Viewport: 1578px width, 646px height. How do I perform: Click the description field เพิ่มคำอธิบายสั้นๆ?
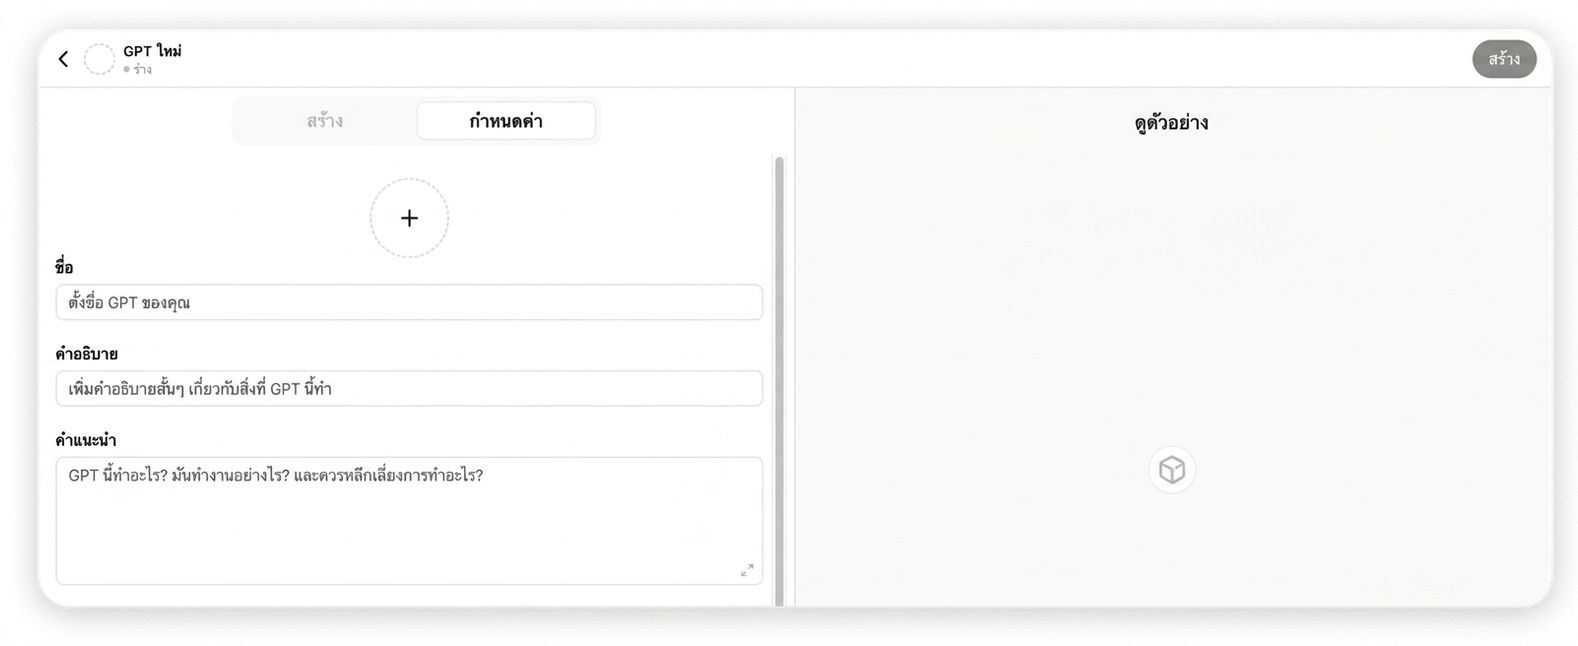click(x=409, y=388)
